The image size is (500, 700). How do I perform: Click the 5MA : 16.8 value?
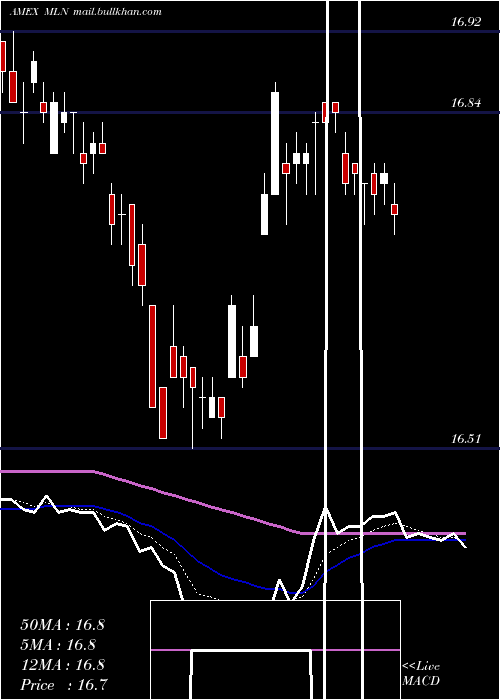pos(59,645)
